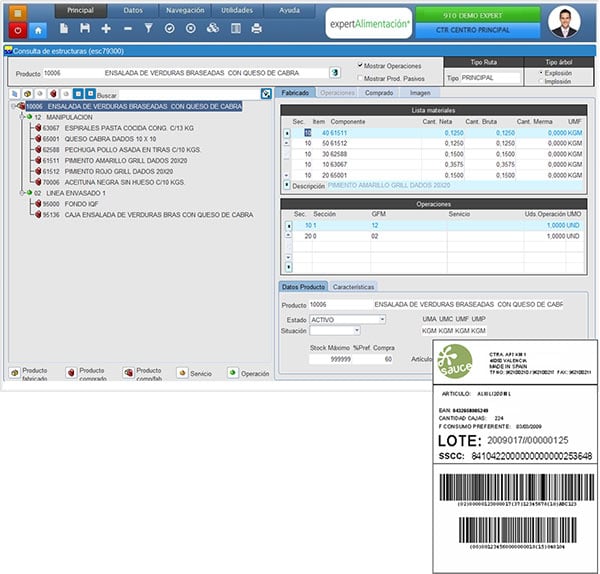Click the blue expand-all square icon
This screenshot has height=574, width=600.
[90, 93]
